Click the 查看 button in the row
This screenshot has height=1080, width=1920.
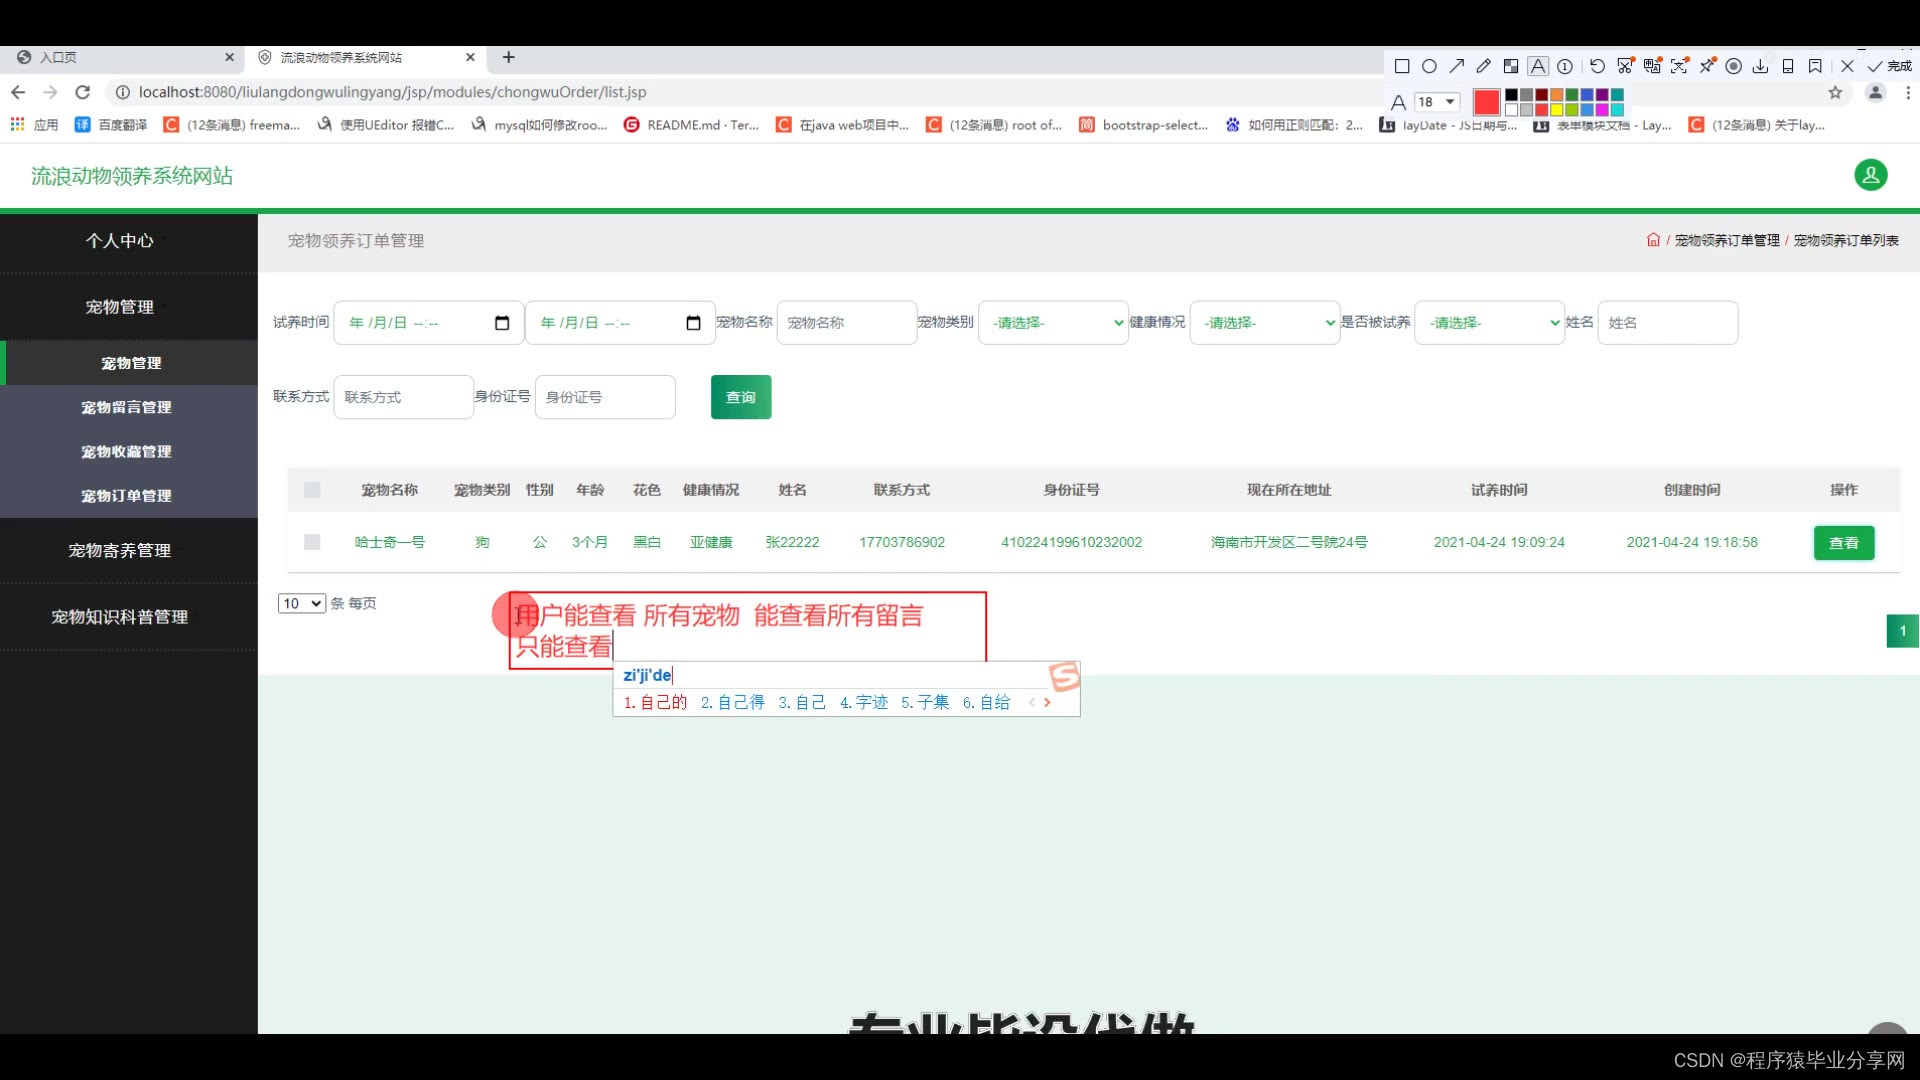(1843, 543)
